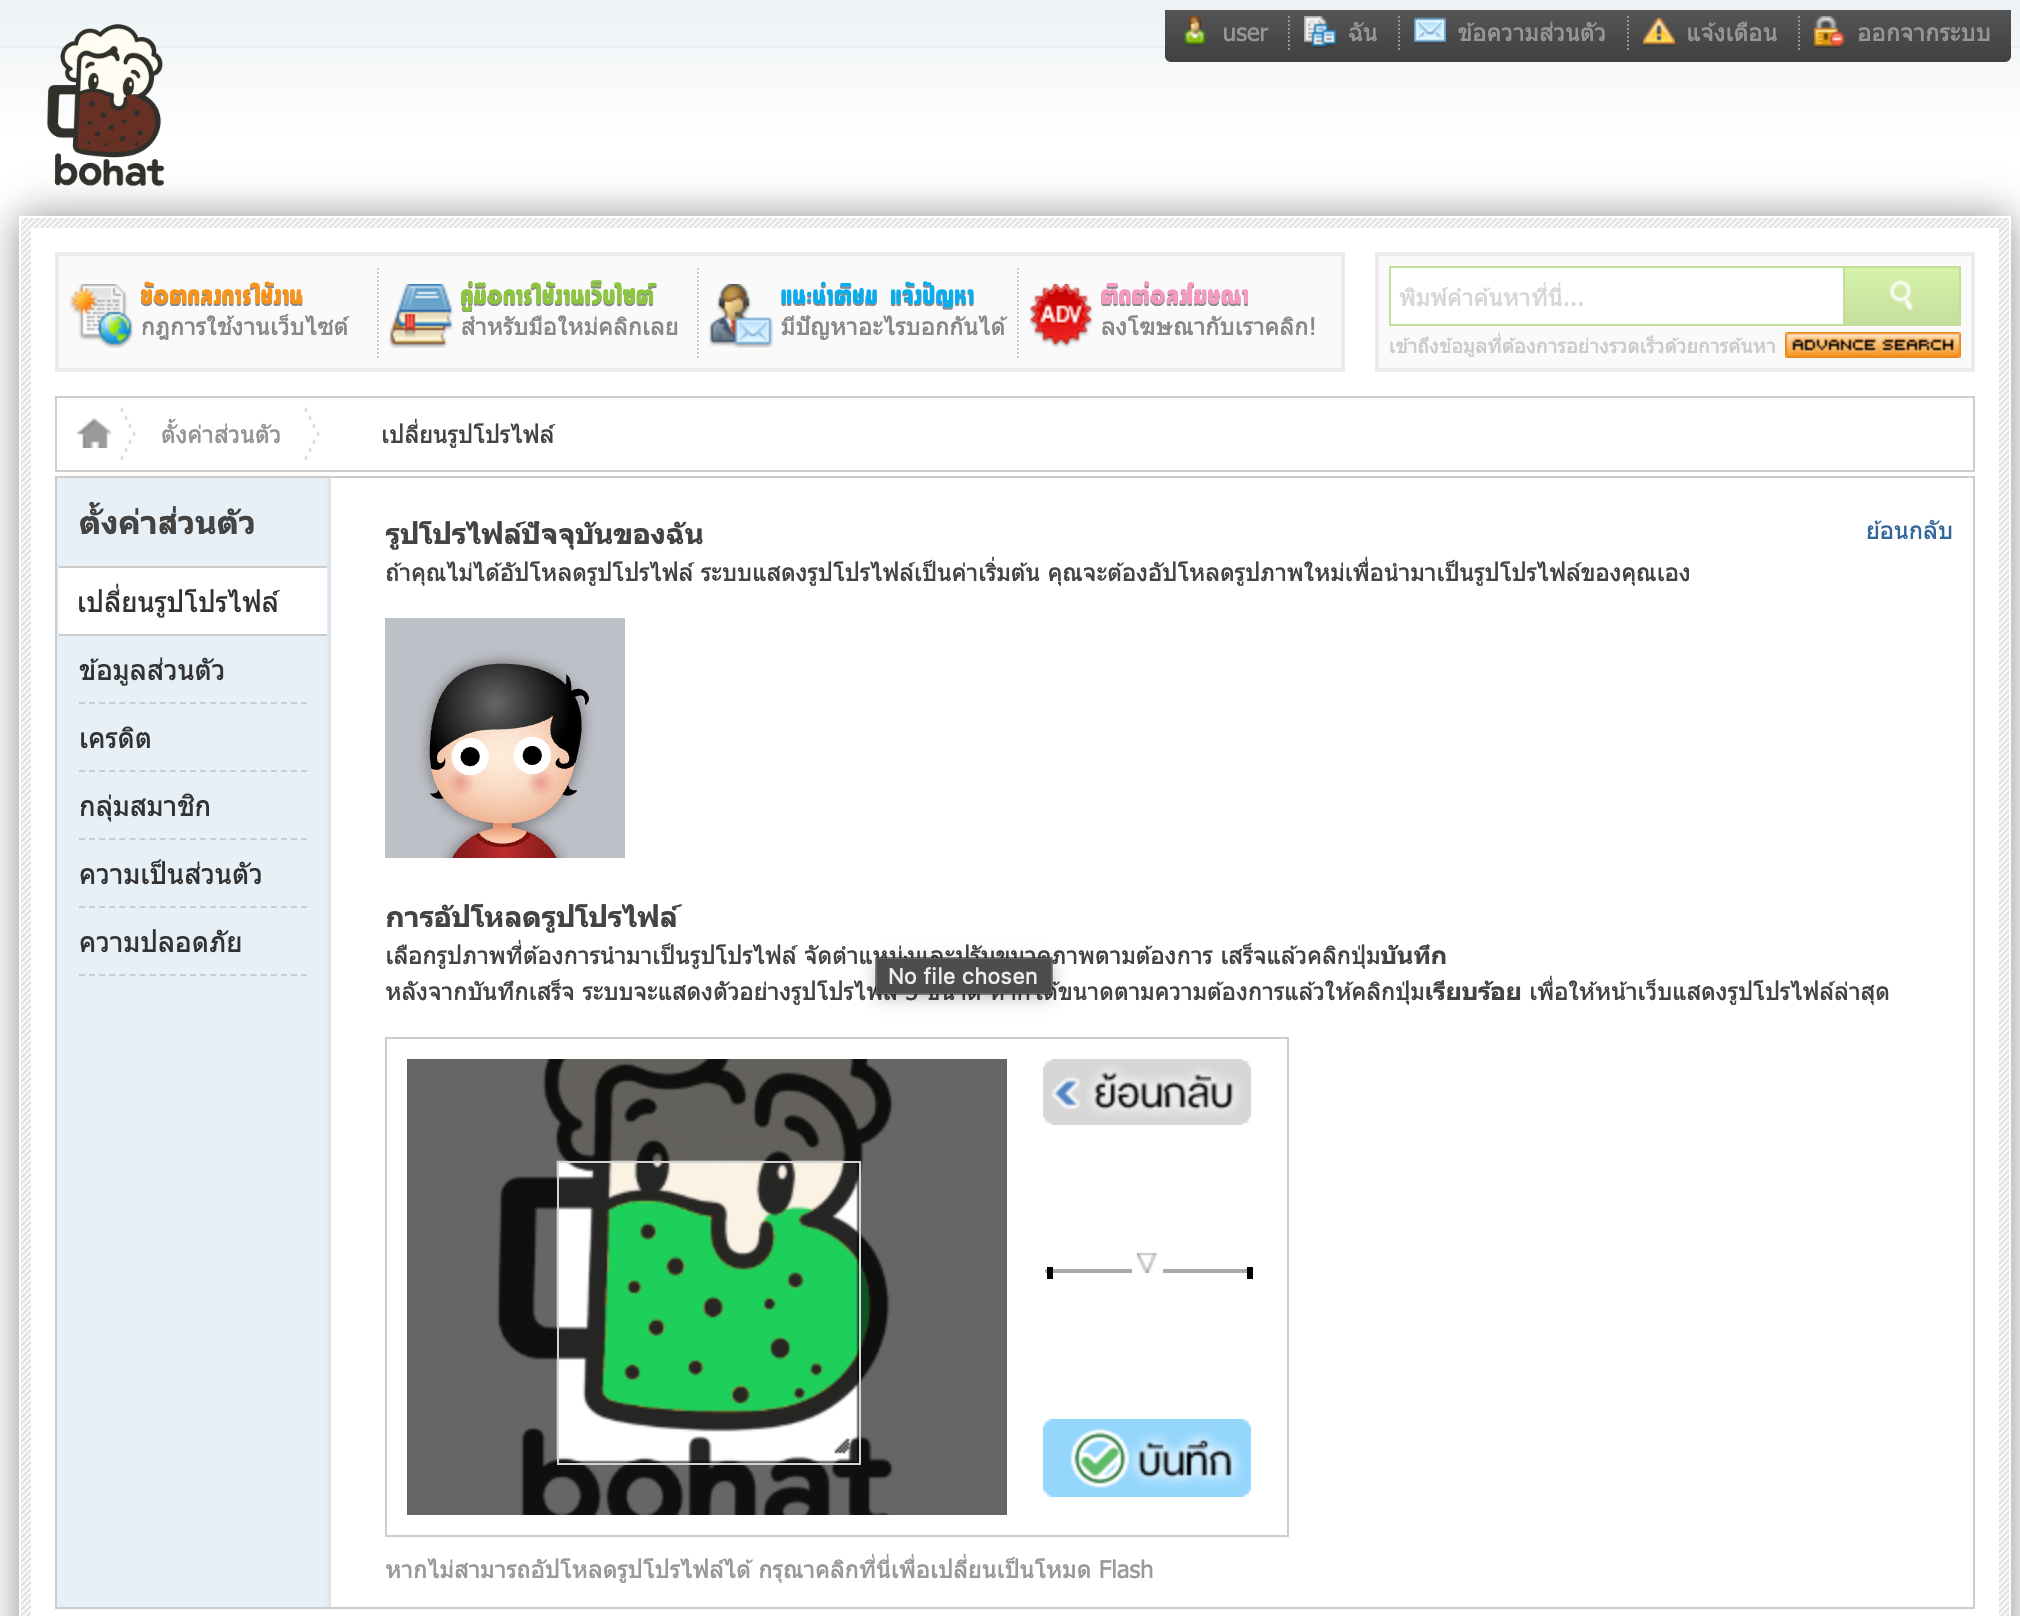Click the terms document with globe icon
This screenshot has width=2020, height=1616.
[x=100, y=313]
